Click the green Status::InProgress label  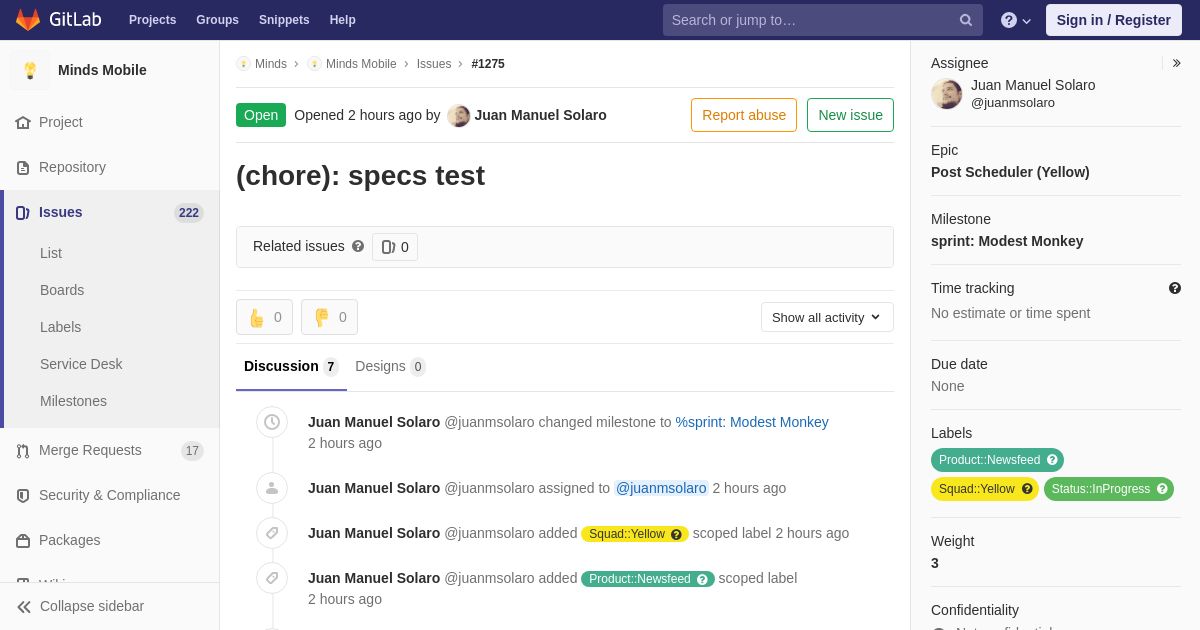1109,489
